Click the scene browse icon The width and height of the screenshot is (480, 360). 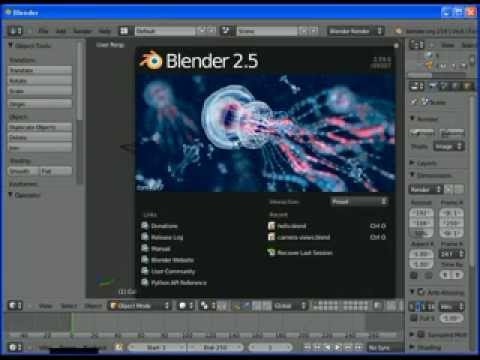(227, 31)
